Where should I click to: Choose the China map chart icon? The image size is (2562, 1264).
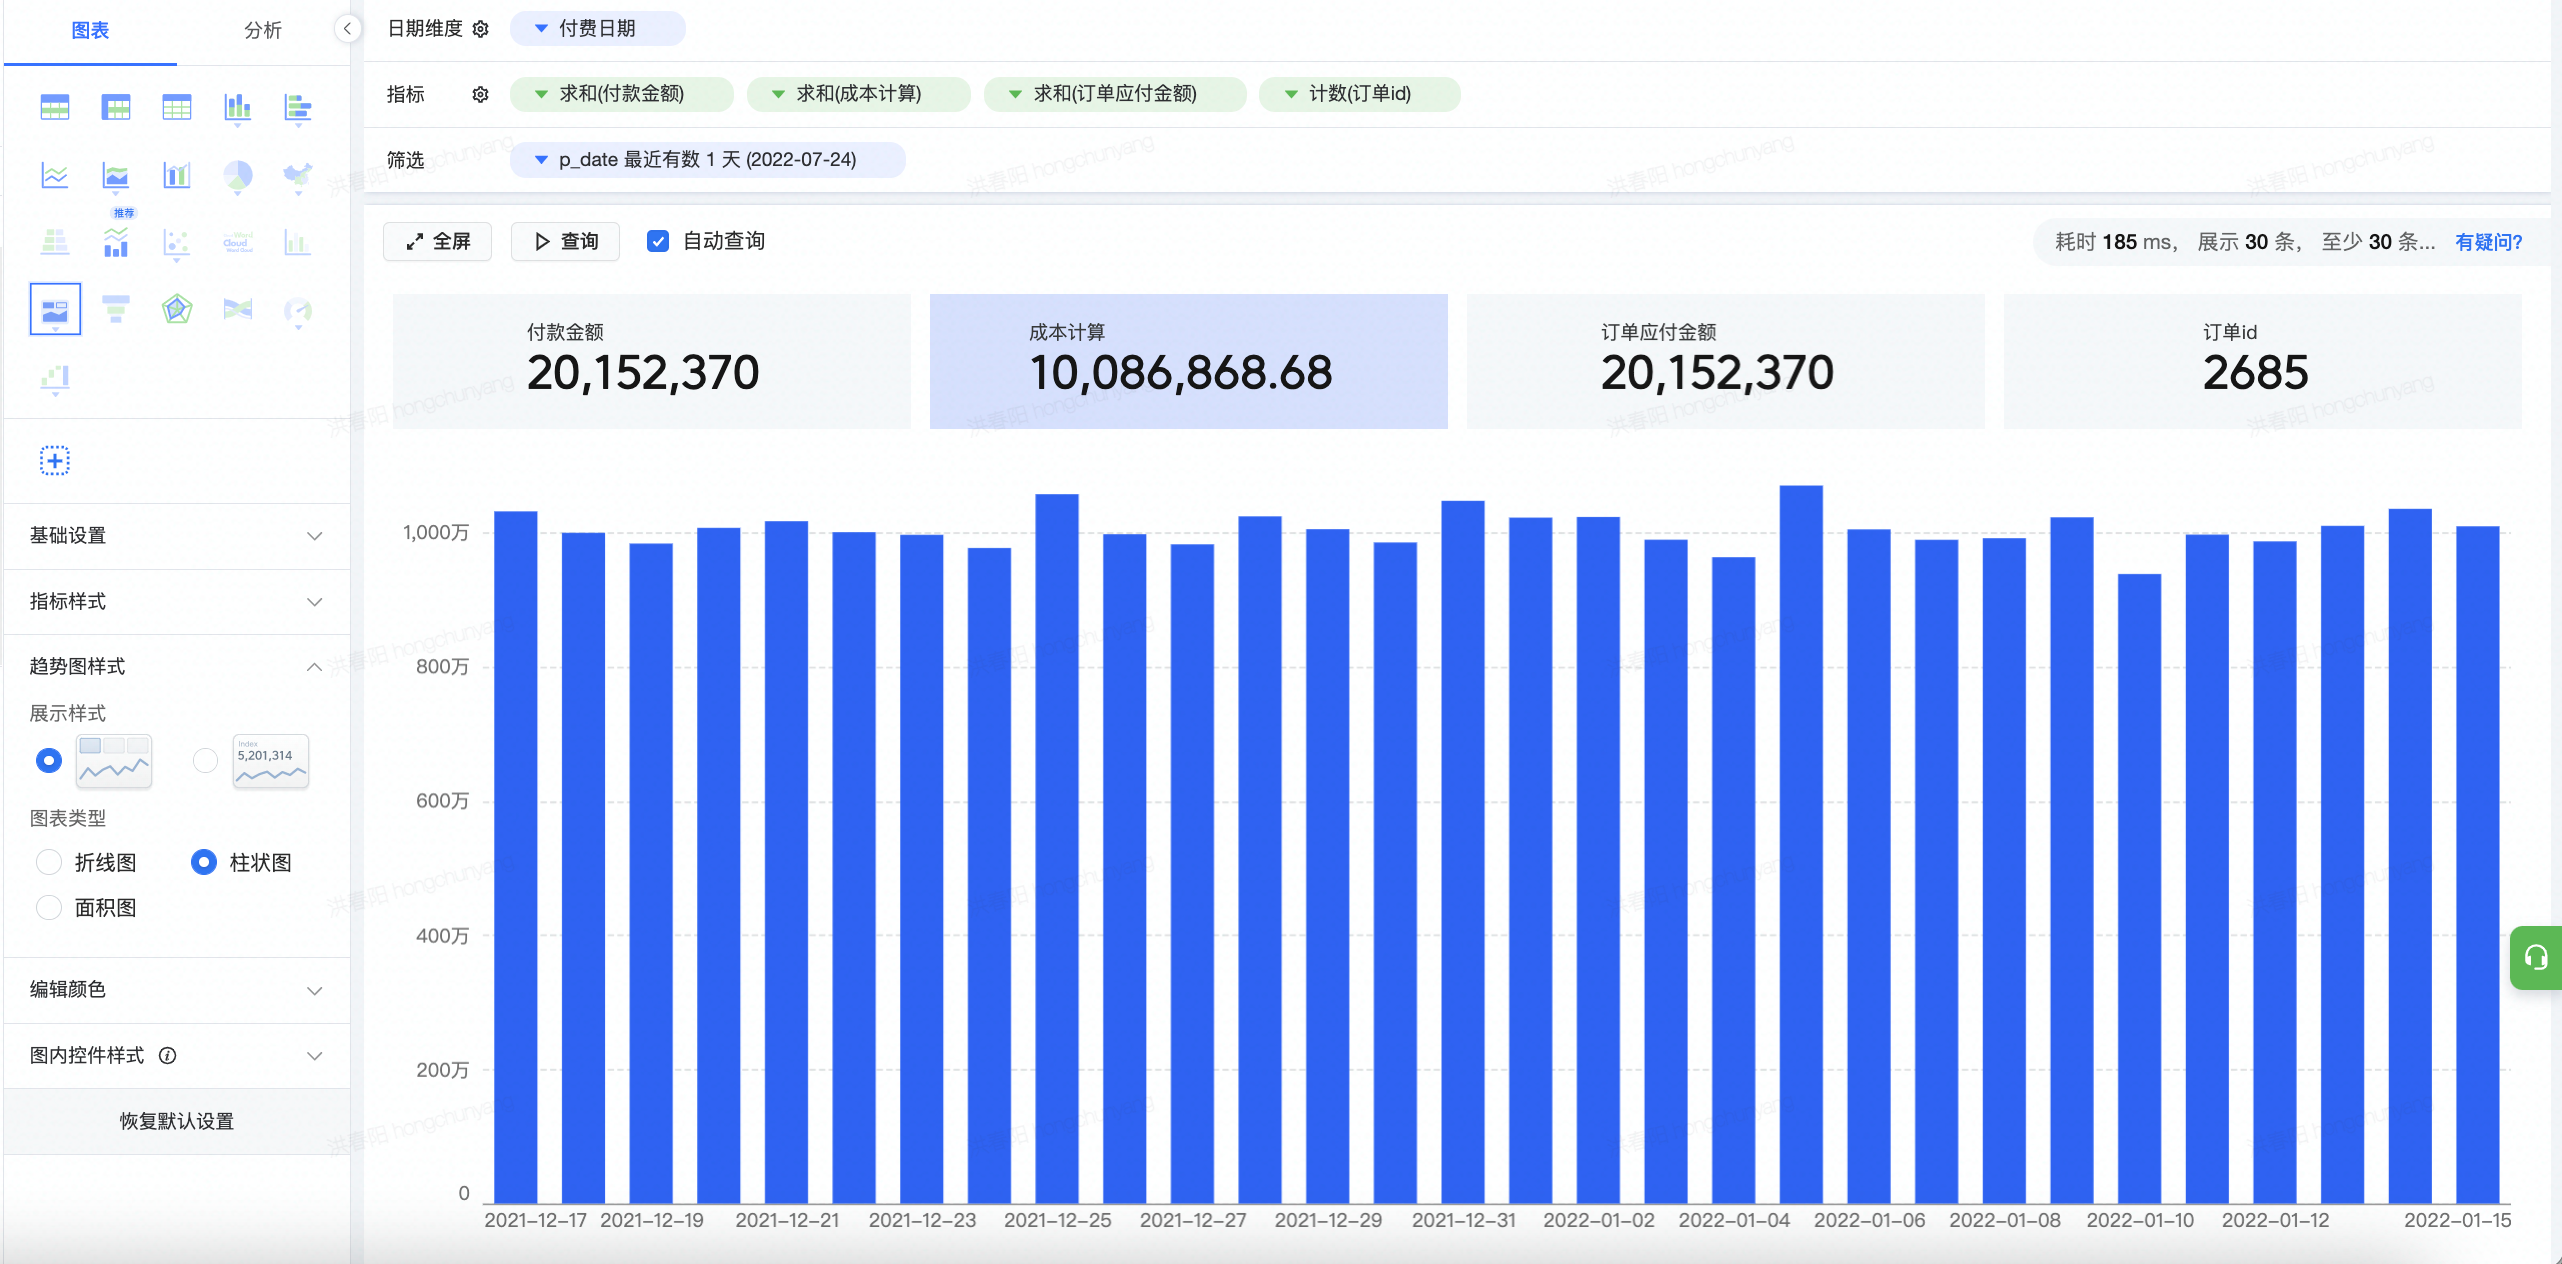click(x=298, y=176)
